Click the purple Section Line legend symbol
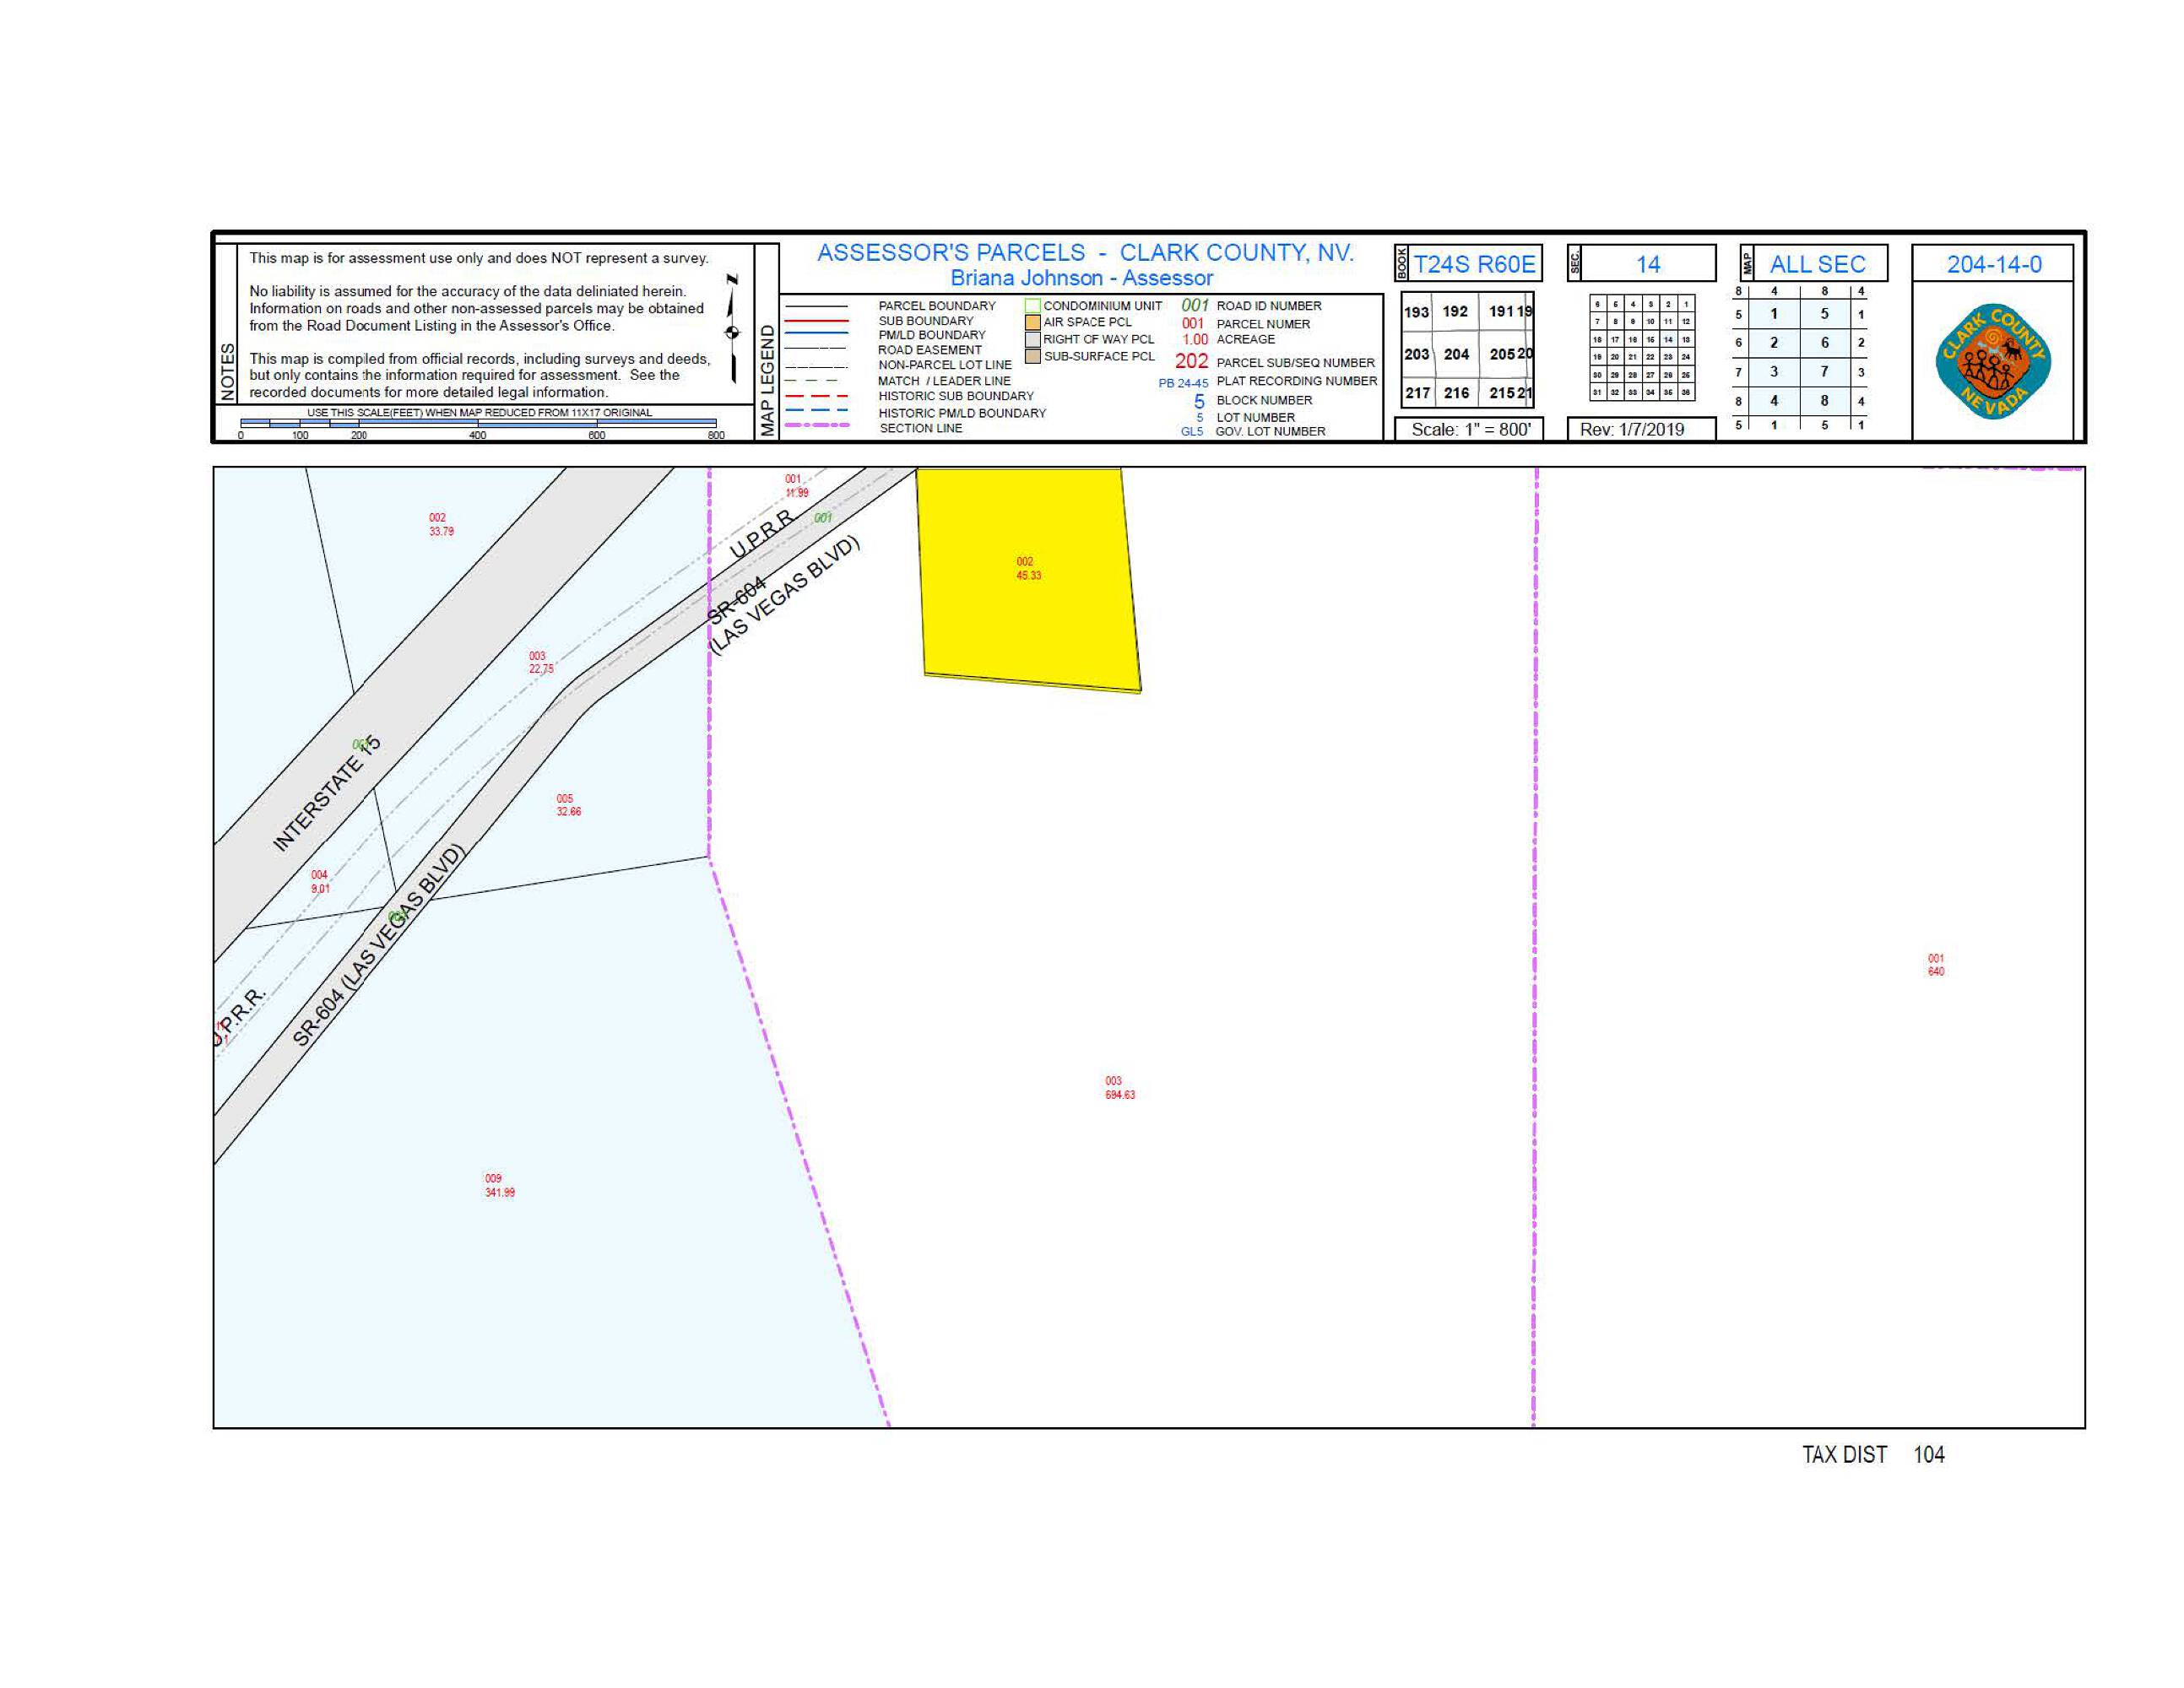 pyautogui.click(x=816, y=427)
